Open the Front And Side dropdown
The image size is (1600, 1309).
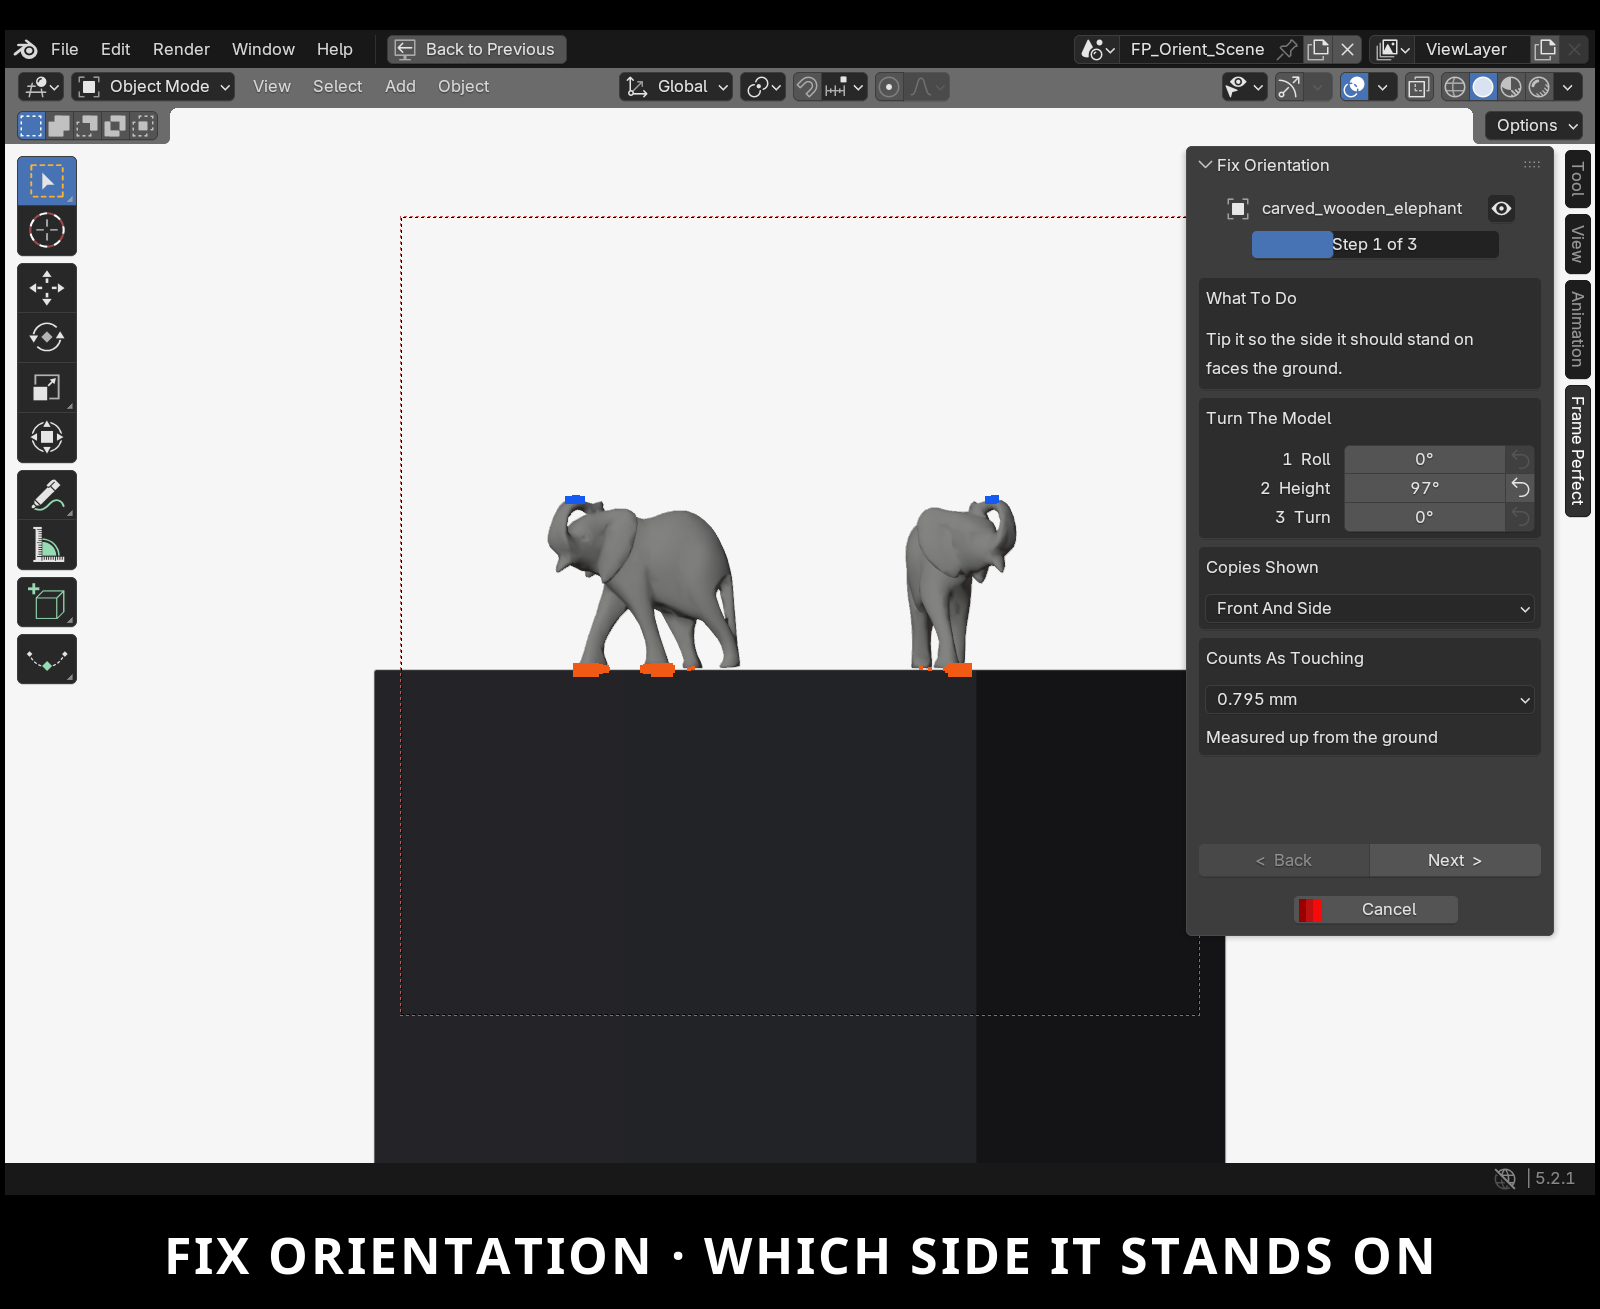[1369, 608]
